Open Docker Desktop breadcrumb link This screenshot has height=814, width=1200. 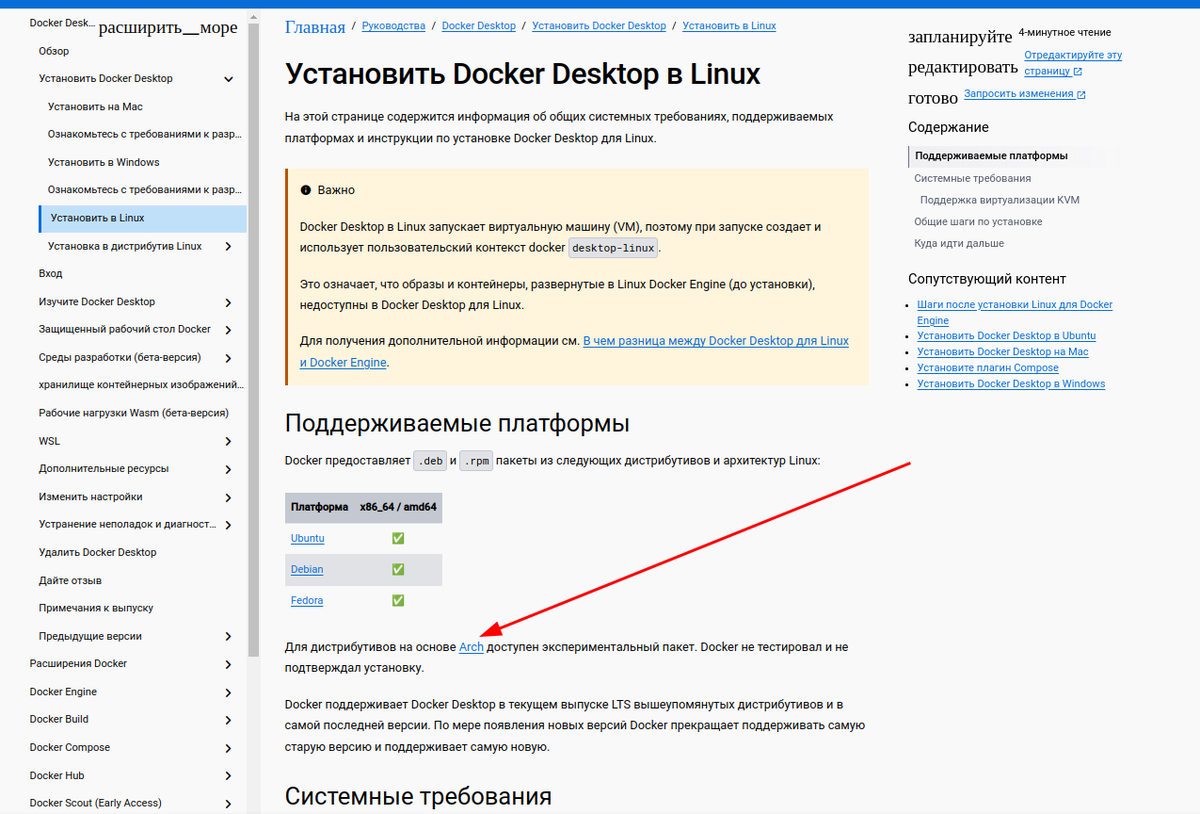pyautogui.click(x=479, y=25)
